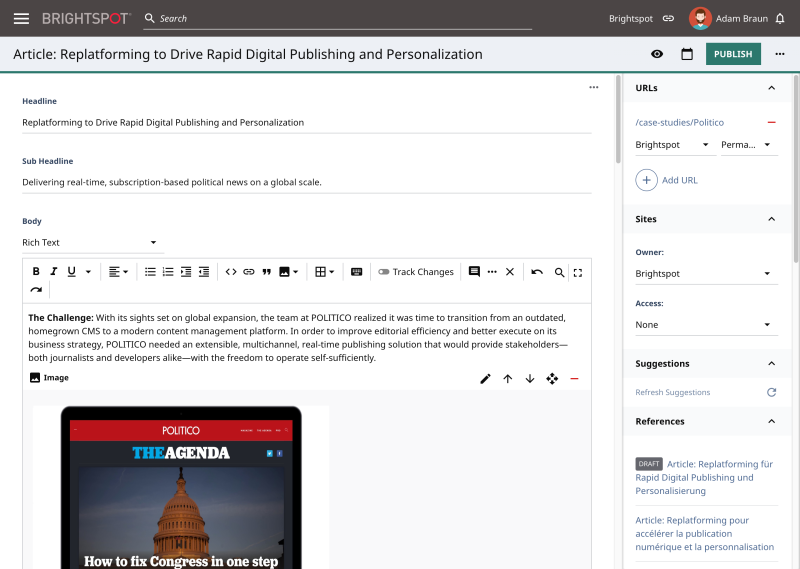Open the image insert dropdown
Image resolution: width=800 pixels, height=569 pixels.
coord(288,272)
